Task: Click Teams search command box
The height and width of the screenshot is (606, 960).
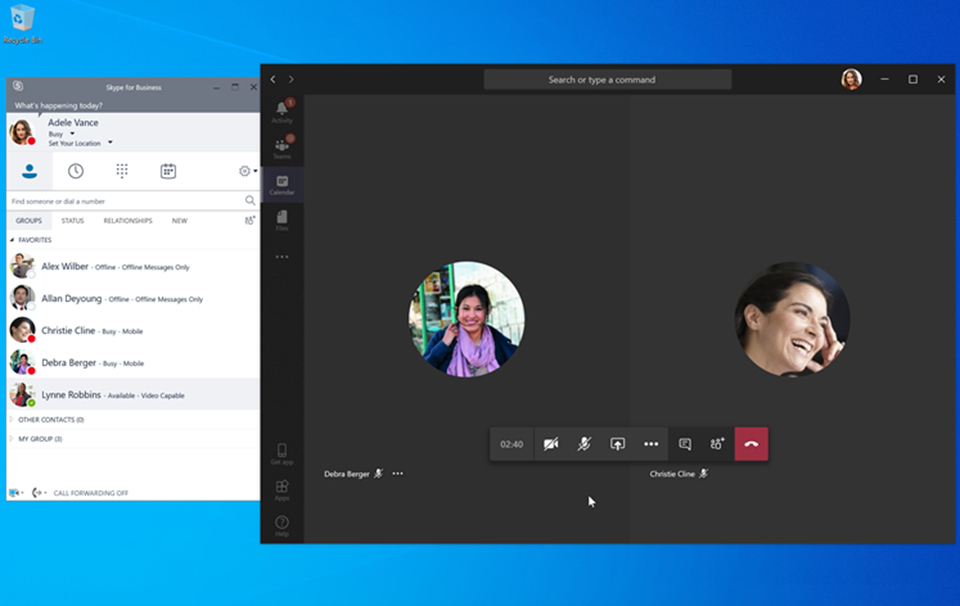Action: pyautogui.click(x=607, y=80)
